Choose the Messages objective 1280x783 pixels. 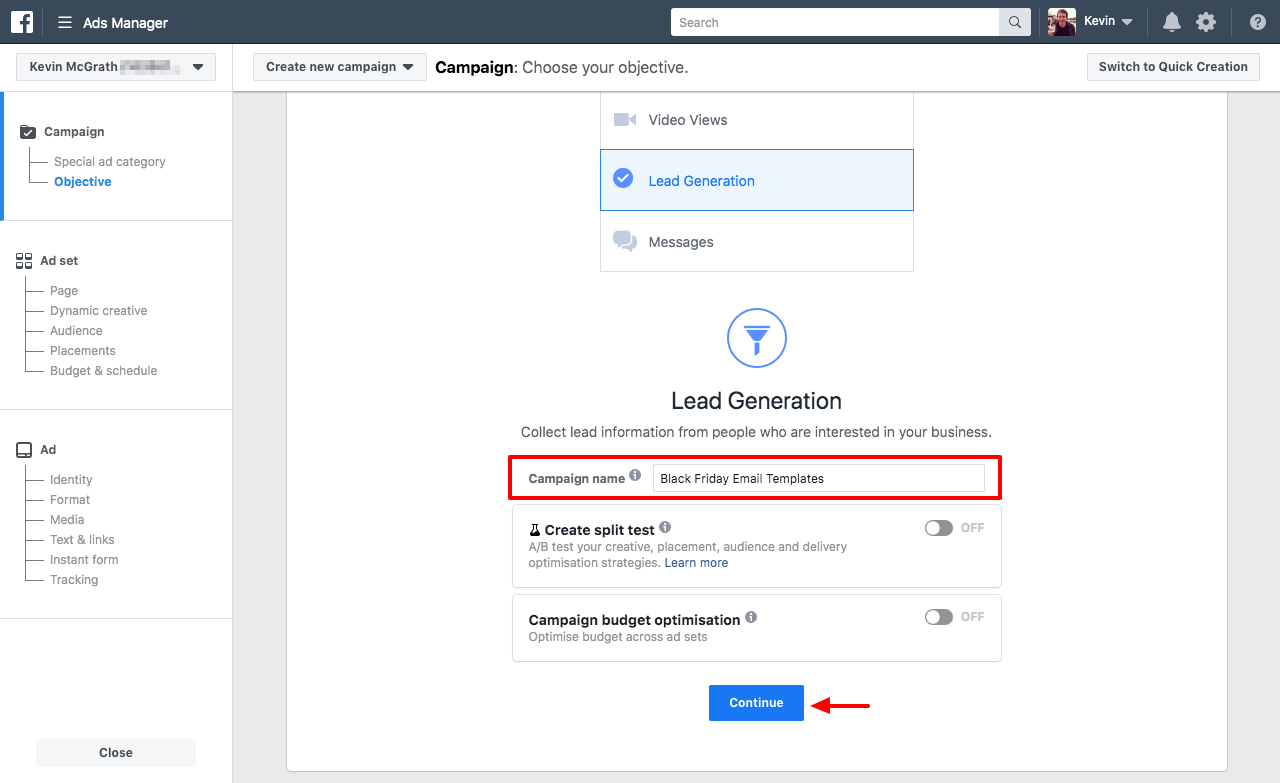756,242
